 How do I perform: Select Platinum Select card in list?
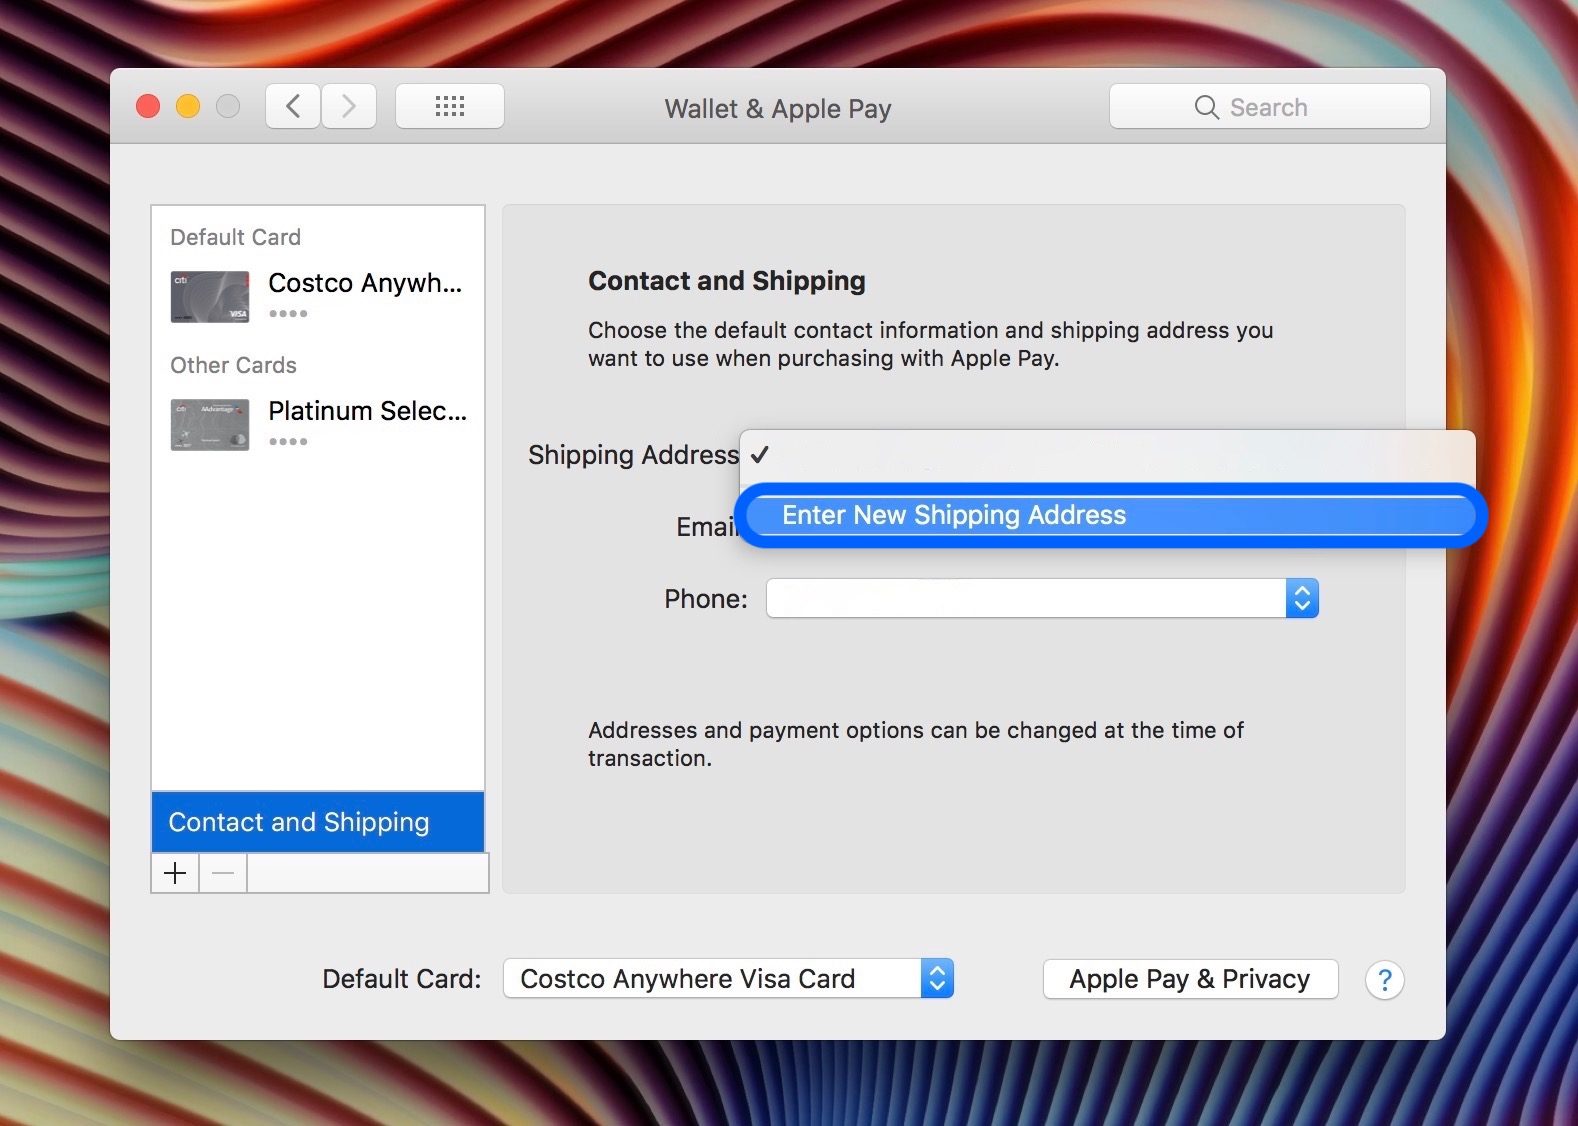point(318,424)
